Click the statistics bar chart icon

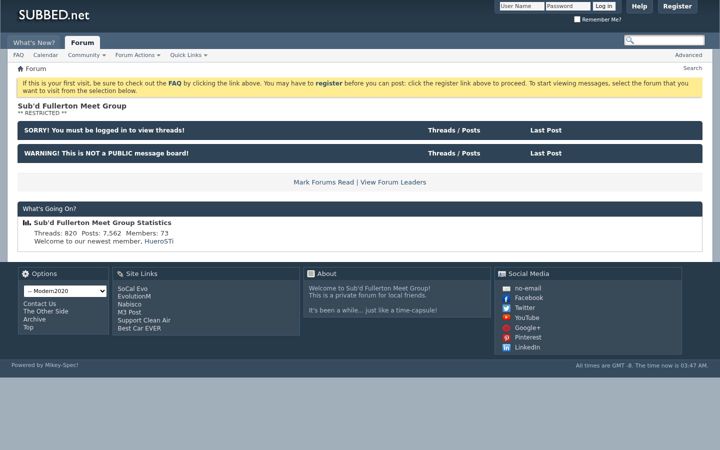27,223
